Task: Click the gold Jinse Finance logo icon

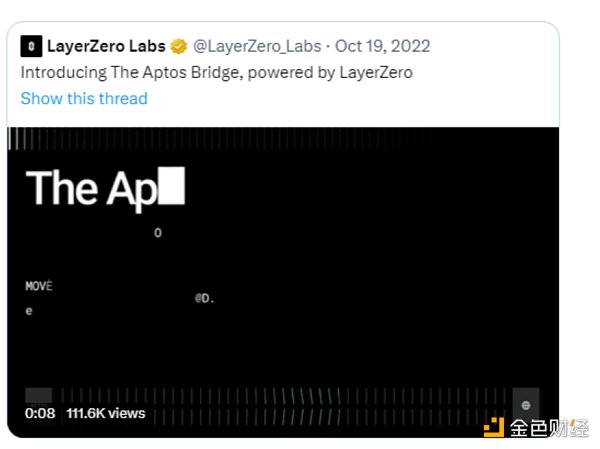Action: coord(493,428)
